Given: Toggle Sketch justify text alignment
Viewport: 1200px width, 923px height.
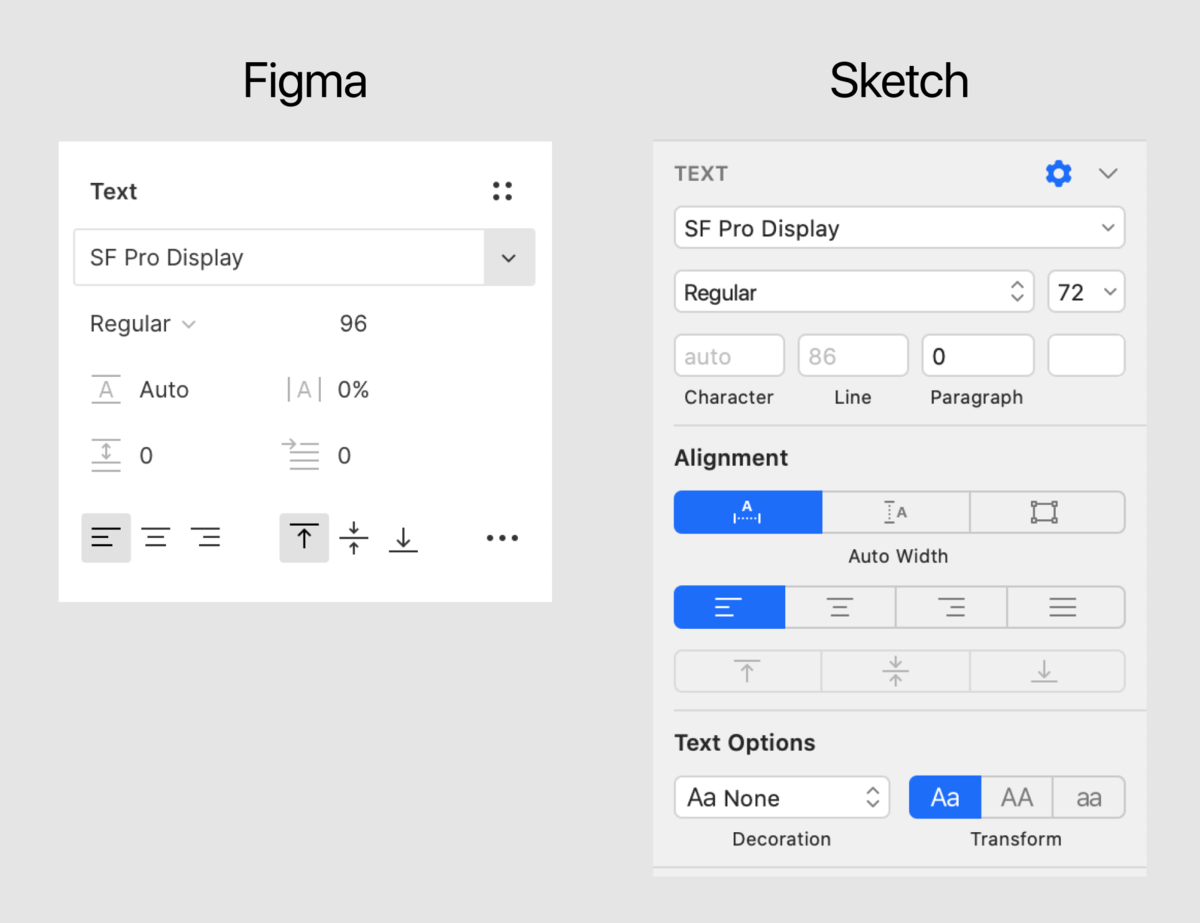Looking at the screenshot, I should 1065,607.
